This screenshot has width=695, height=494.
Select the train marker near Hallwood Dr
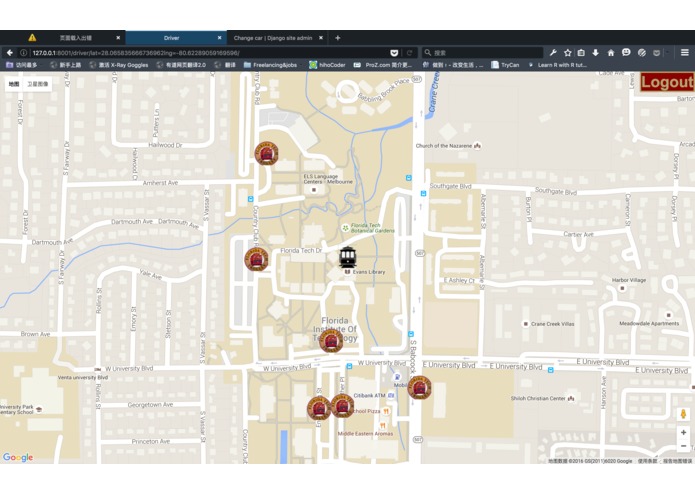(266, 153)
